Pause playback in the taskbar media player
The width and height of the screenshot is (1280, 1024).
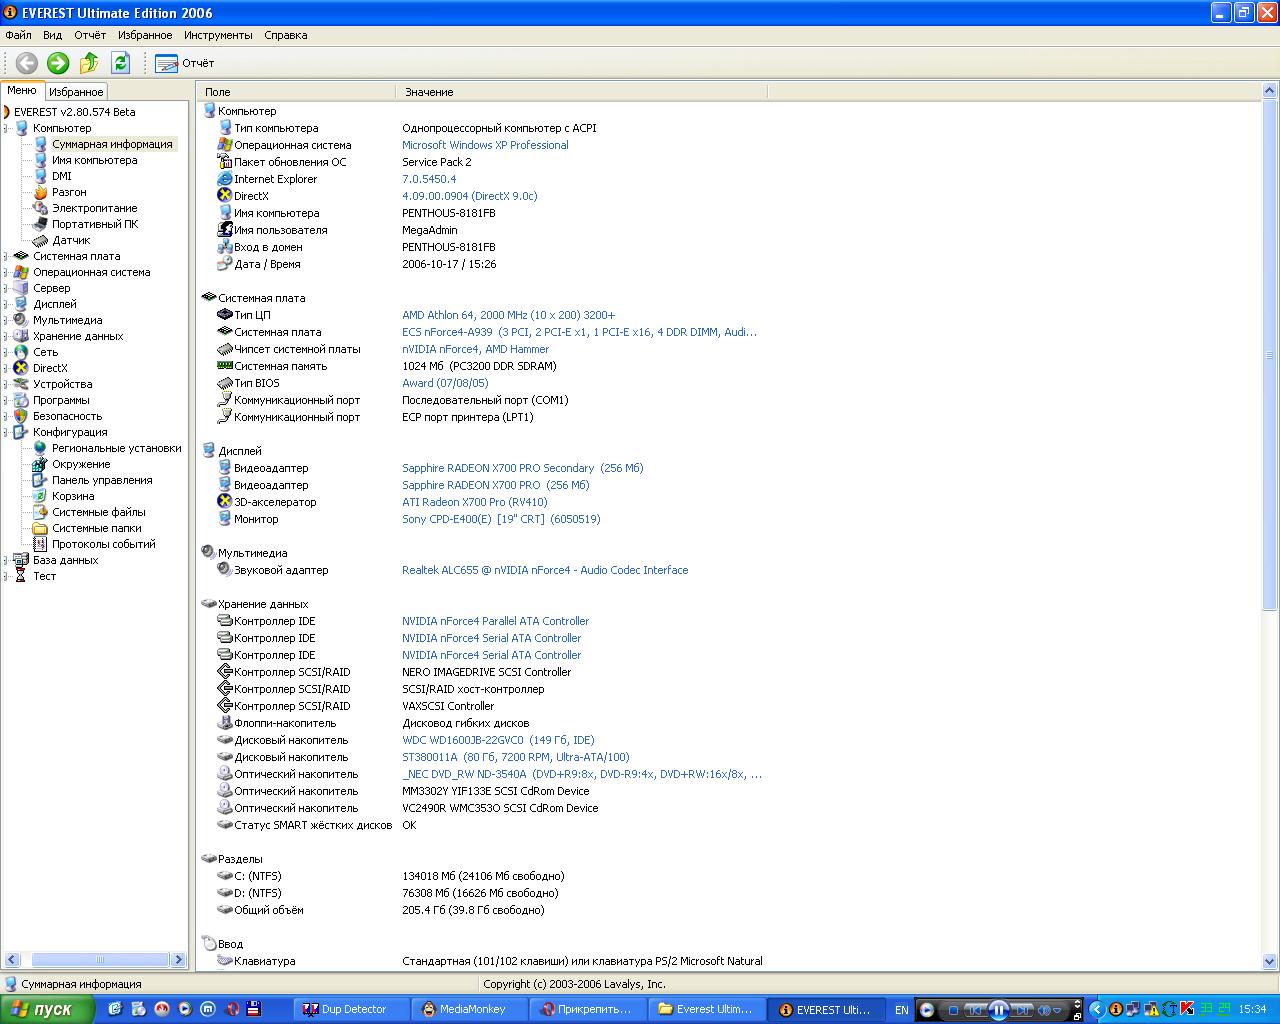click(x=998, y=1010)
